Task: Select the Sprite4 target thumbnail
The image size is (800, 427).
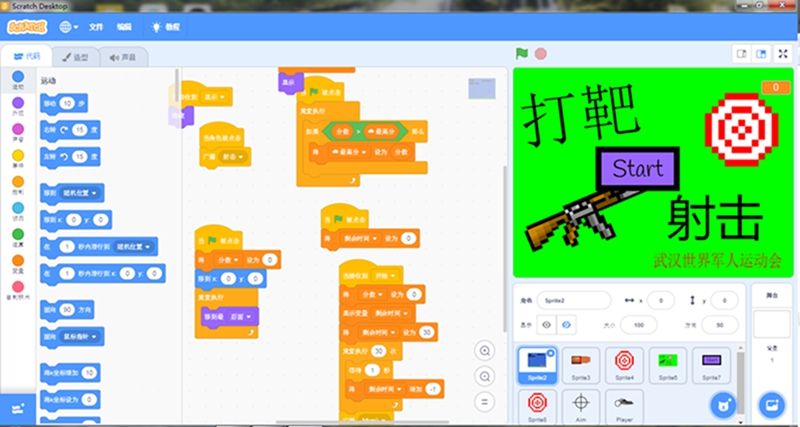Action: (624, 365)
